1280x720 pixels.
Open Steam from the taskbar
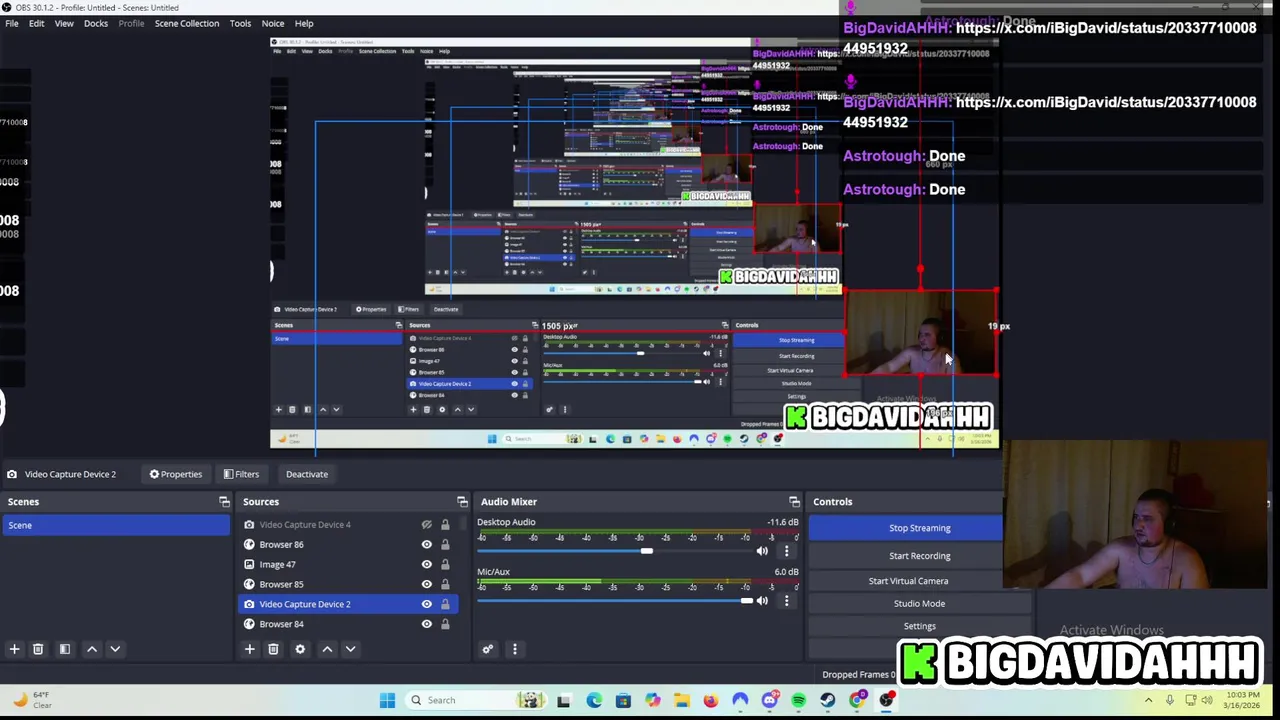tap(827, 700)
